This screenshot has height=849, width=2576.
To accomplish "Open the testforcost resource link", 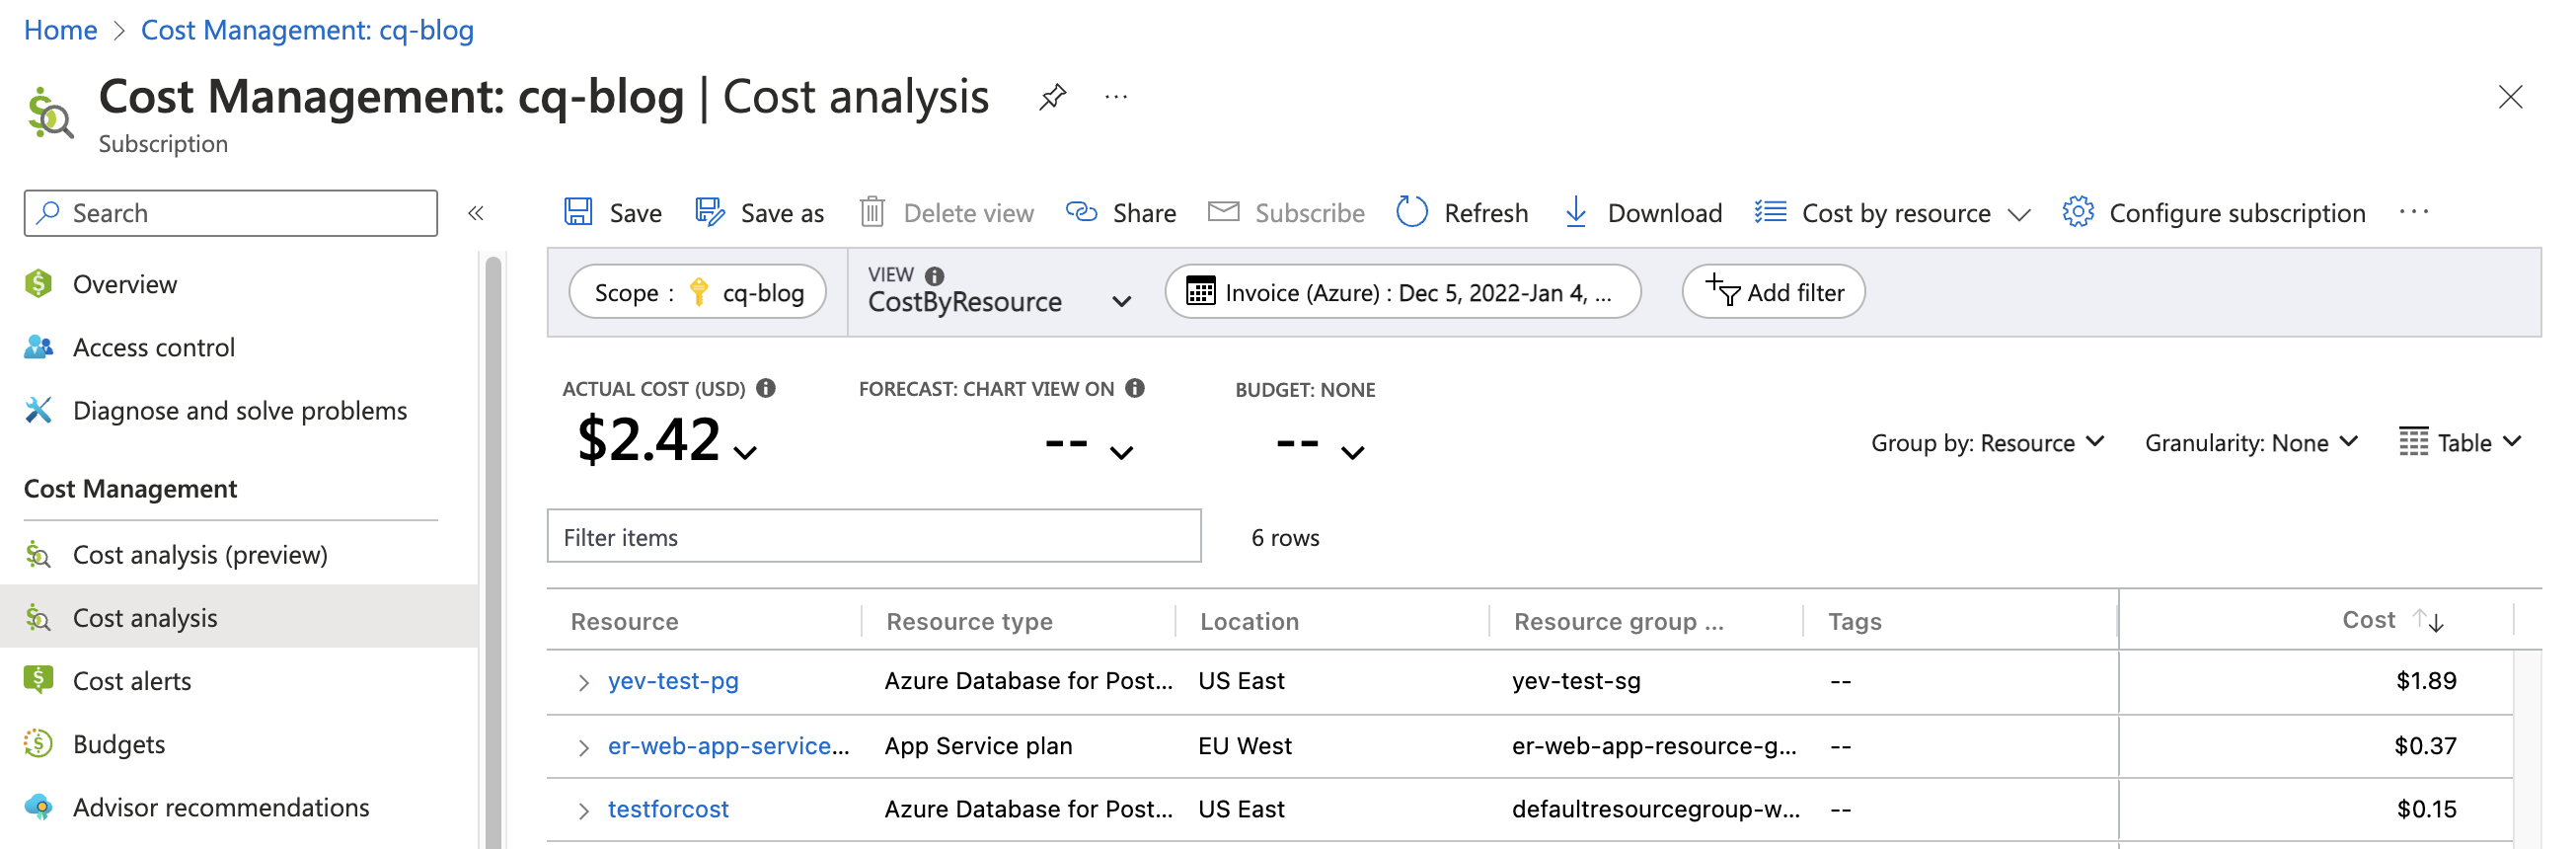I will click(668, 809).
